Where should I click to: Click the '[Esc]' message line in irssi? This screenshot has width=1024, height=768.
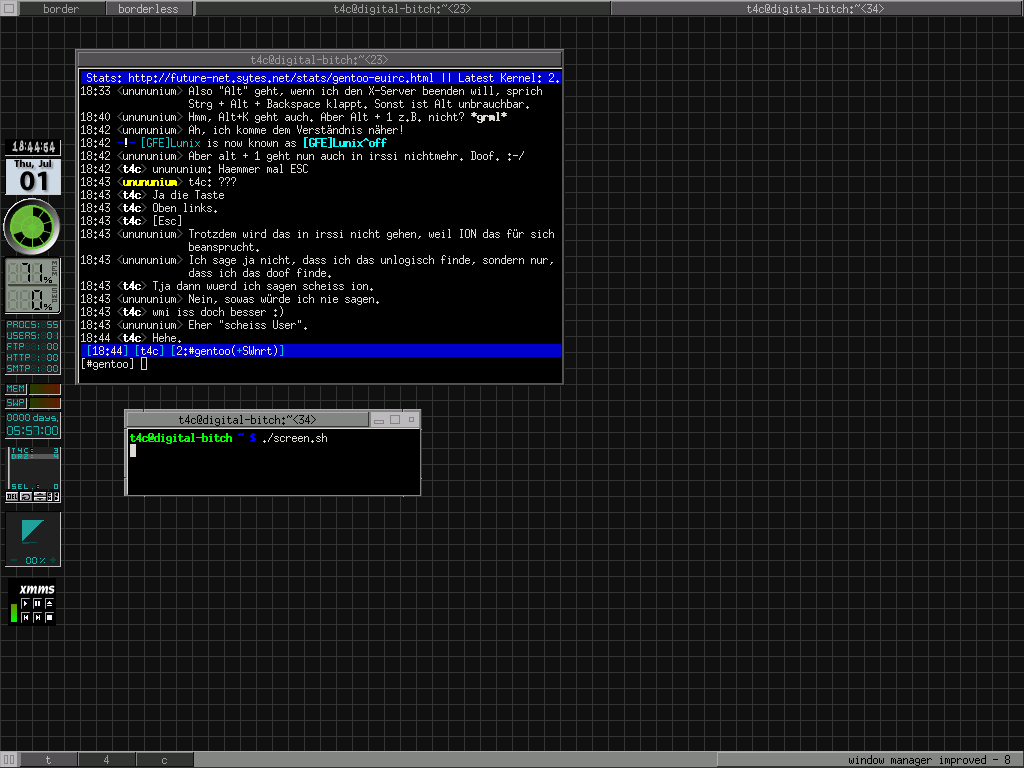click(x=167, y=221)
